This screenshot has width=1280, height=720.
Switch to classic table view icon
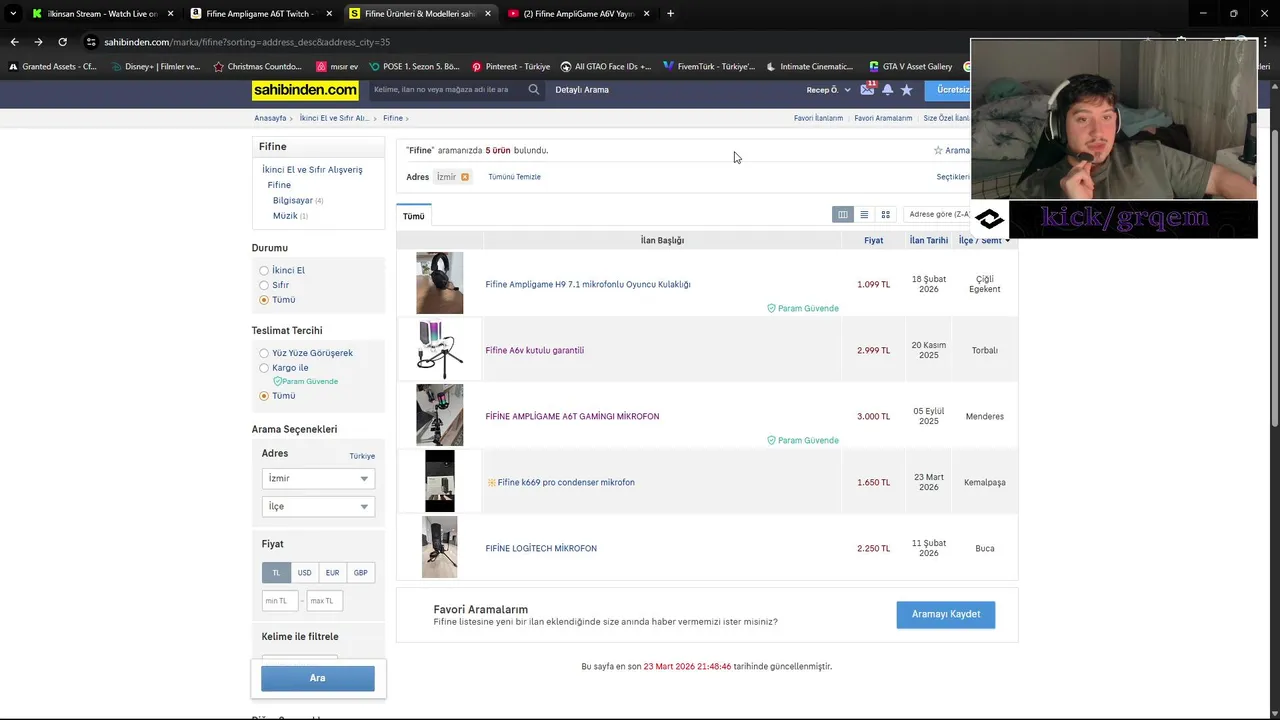(843, 214)
